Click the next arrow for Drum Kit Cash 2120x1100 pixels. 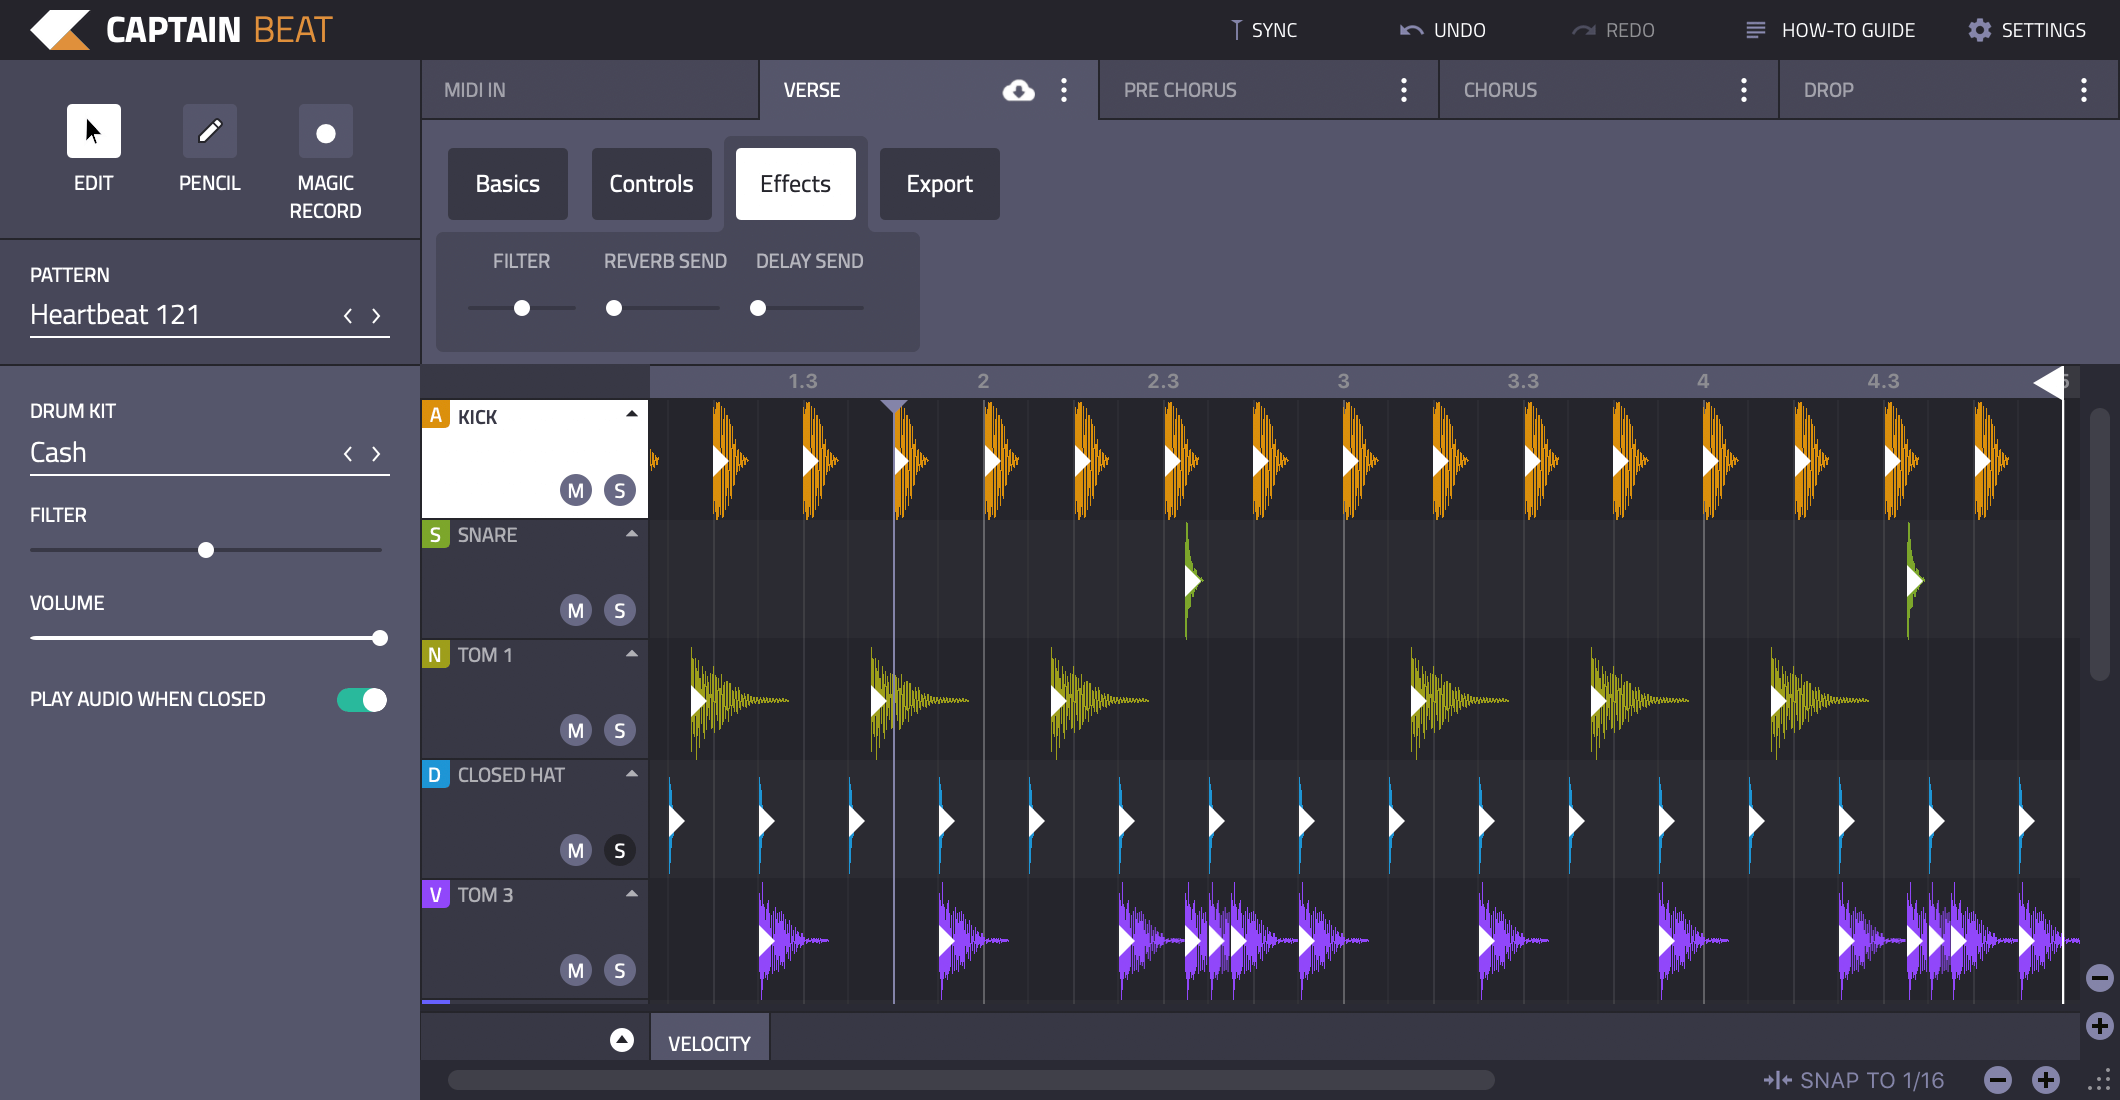(x=377, y=453)
